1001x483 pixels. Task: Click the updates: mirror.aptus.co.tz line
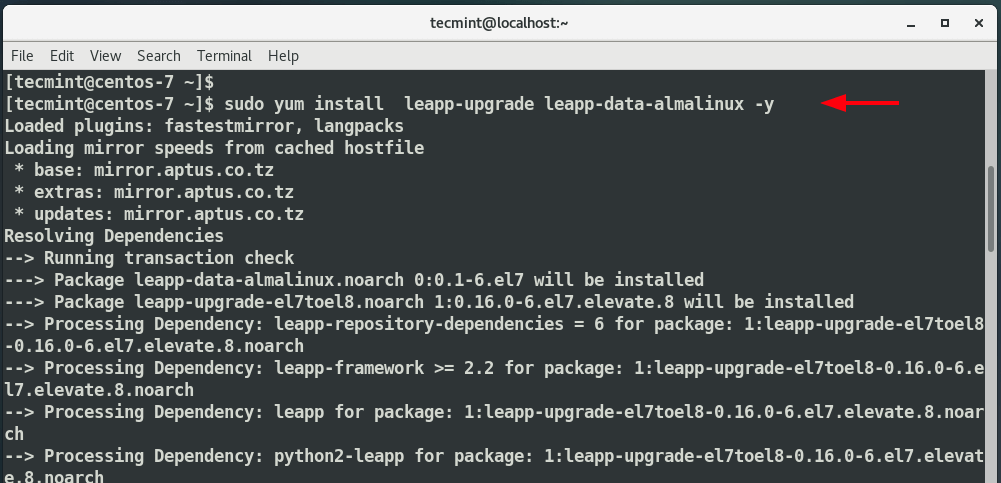pos(159,214)
